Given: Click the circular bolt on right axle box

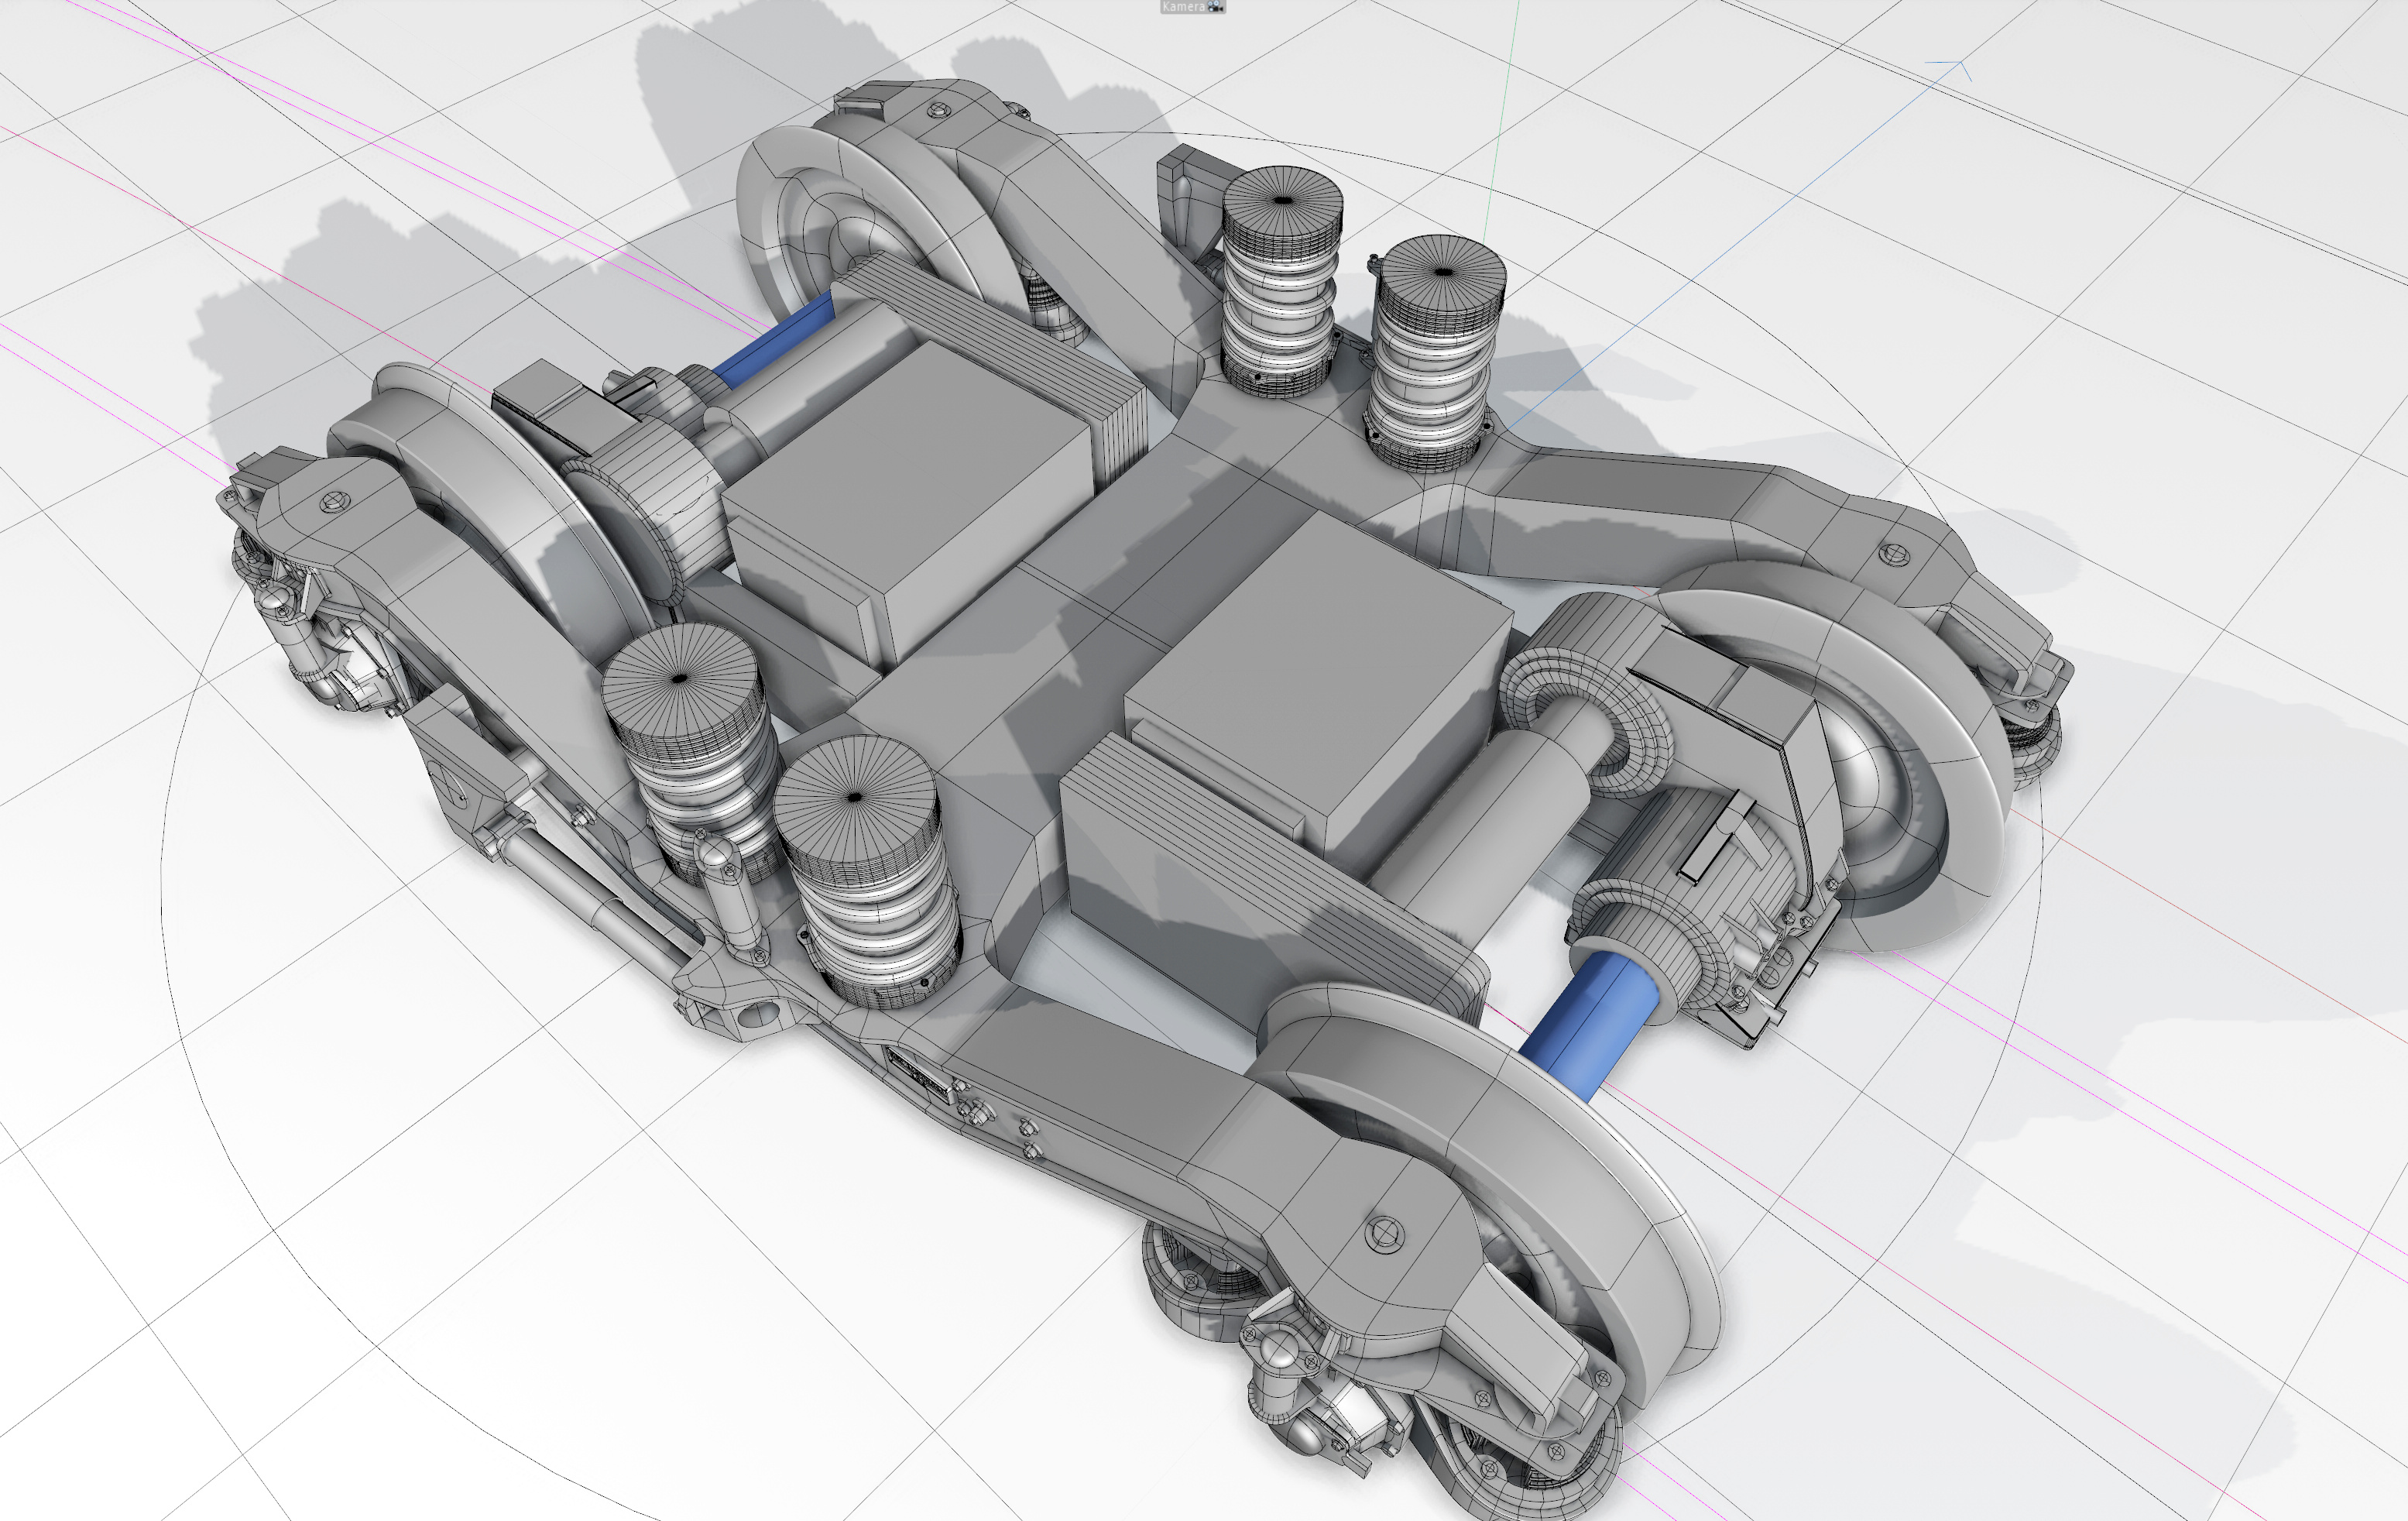Looking at the screenshot, I should coord(1893,552).
